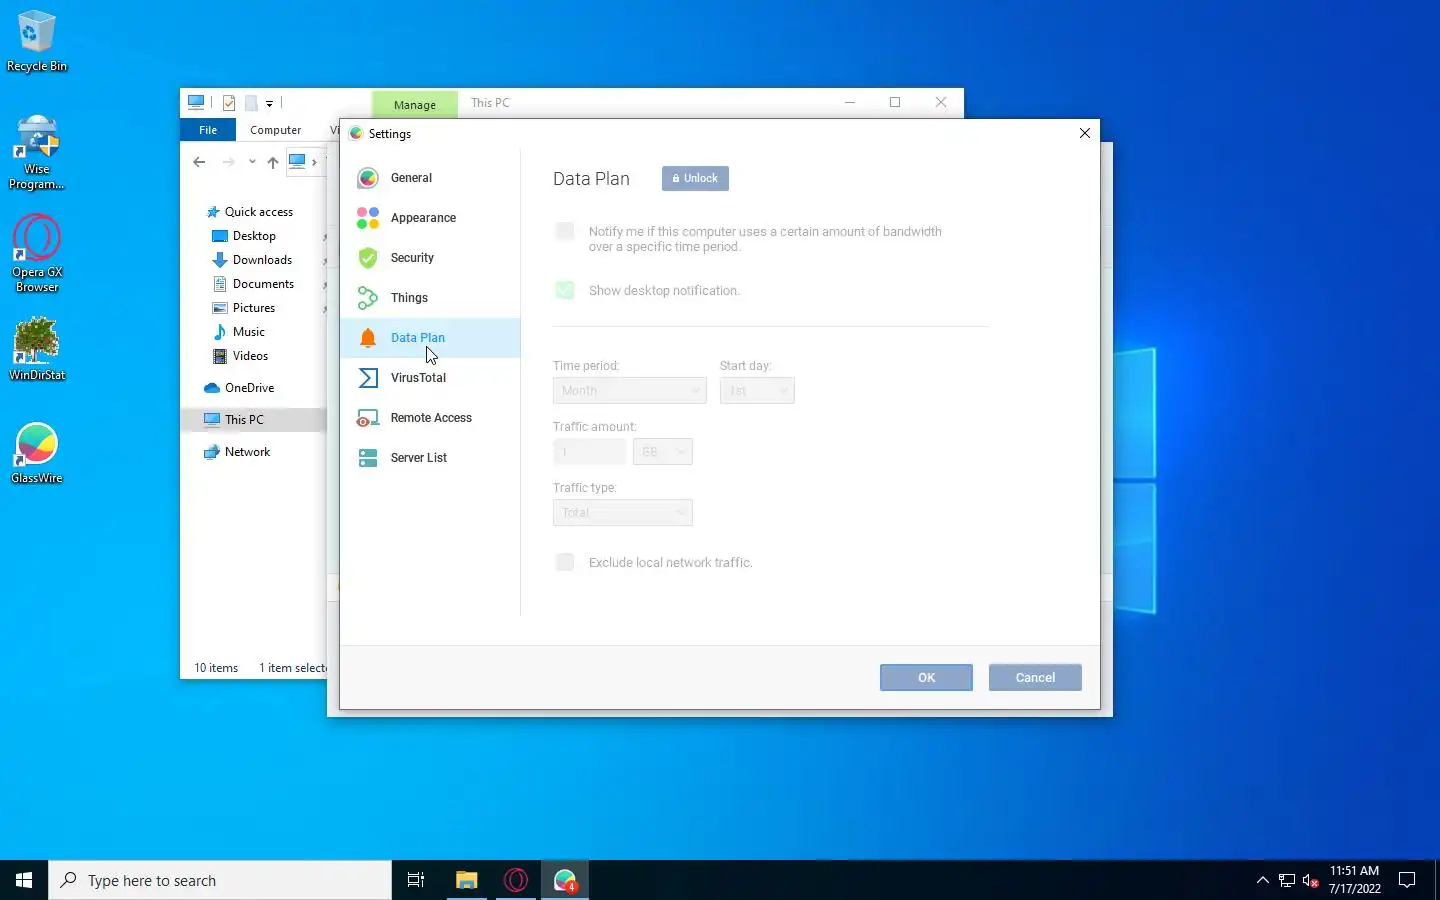1440x900 pixels.
Task: Open Recycle Bin desktop icon
Action: (37, 41)
